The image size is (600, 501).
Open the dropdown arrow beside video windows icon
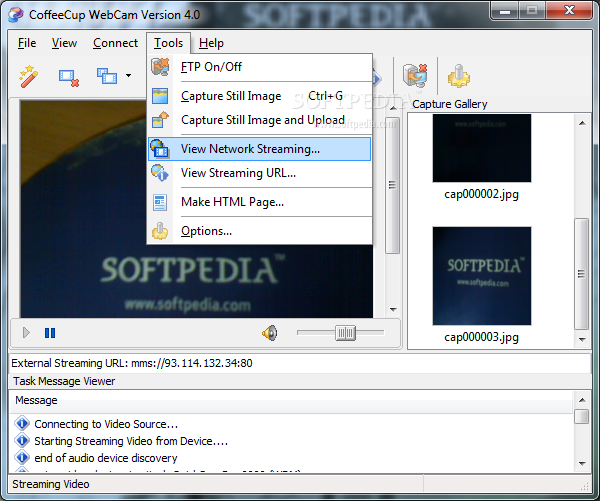click(x=129, y=75)
